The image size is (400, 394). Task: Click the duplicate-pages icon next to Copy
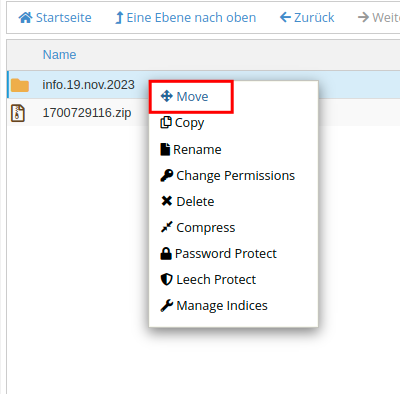tap(166, 122)
